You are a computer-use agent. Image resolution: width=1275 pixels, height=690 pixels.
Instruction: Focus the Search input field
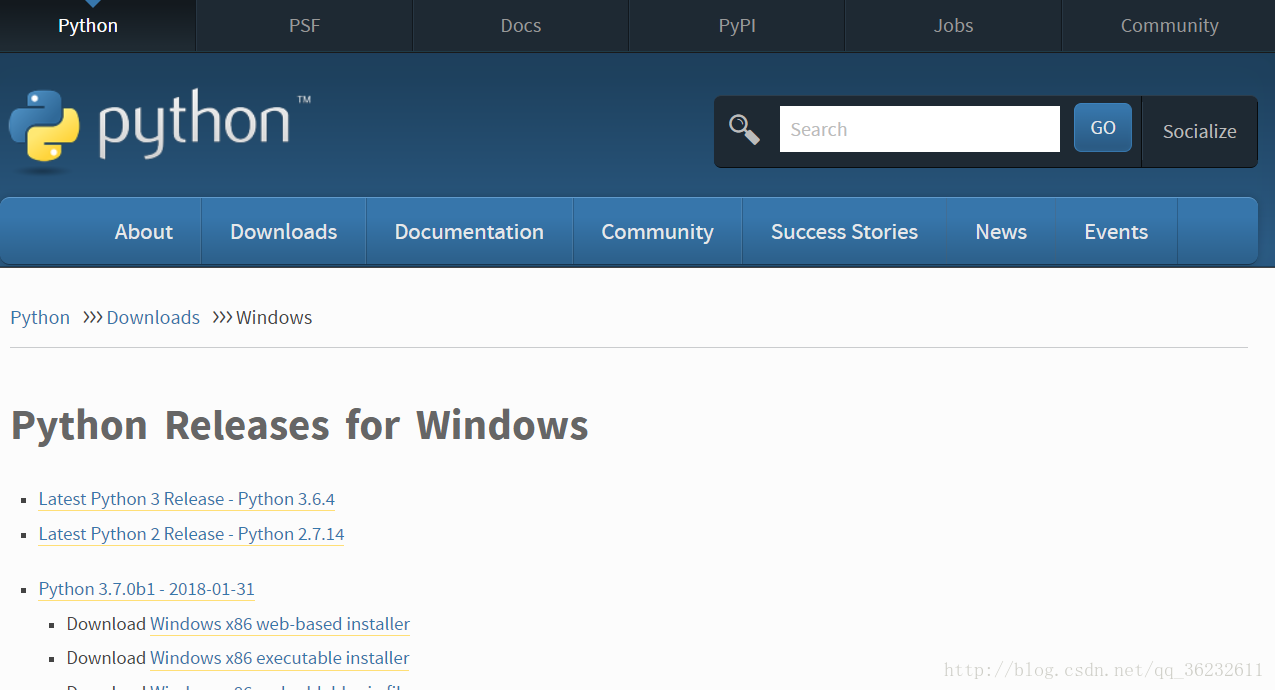(x=919, y=129)
